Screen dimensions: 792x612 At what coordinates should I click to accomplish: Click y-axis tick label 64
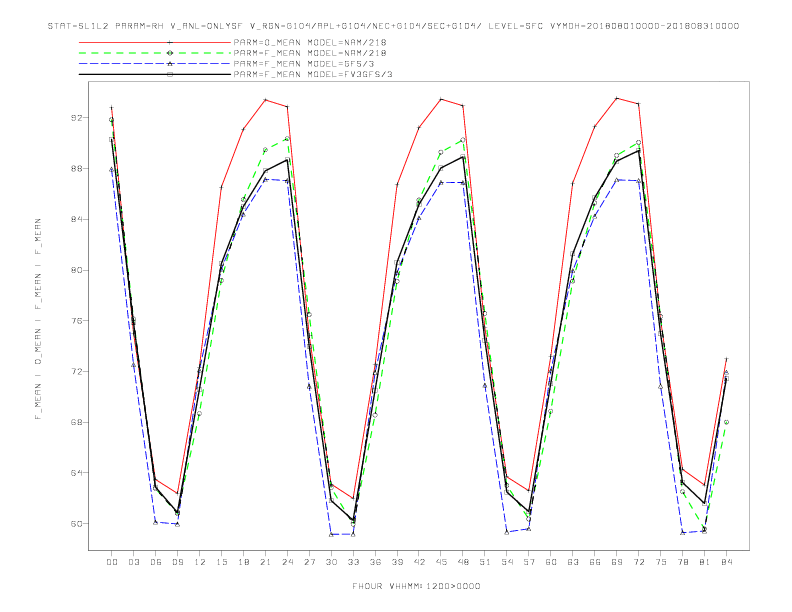pyautogui.click(x=79, y=473)
